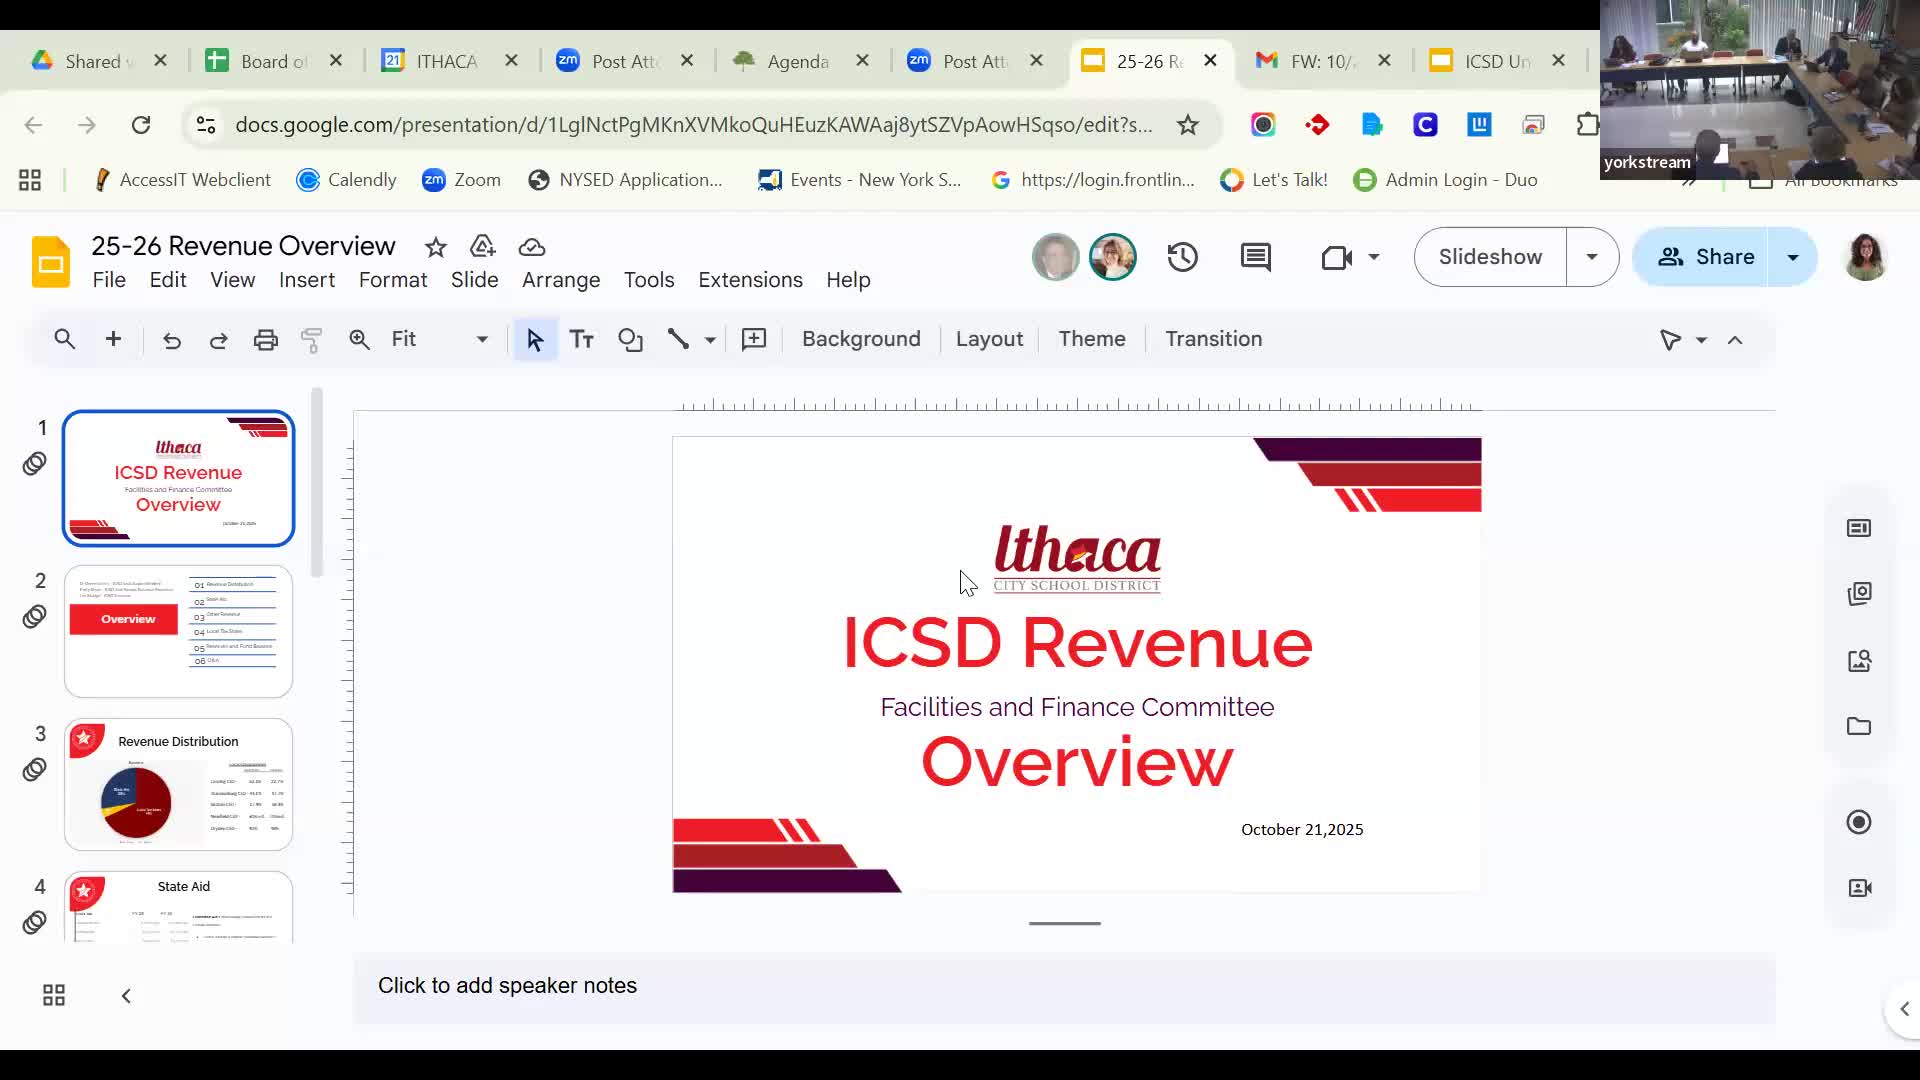
Task: Select the Text box tool
Action: (581, 340)
